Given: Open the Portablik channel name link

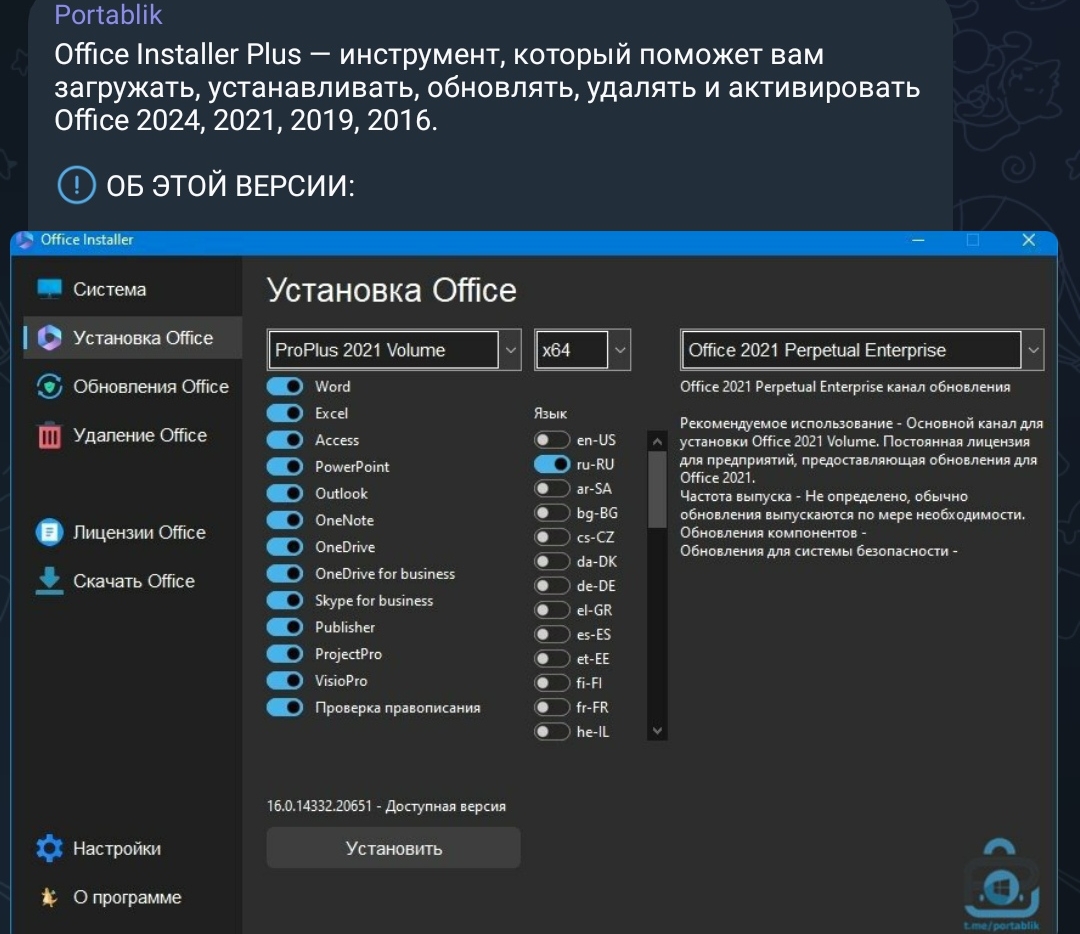Looking at the screenshot, I should pos(108,14).
